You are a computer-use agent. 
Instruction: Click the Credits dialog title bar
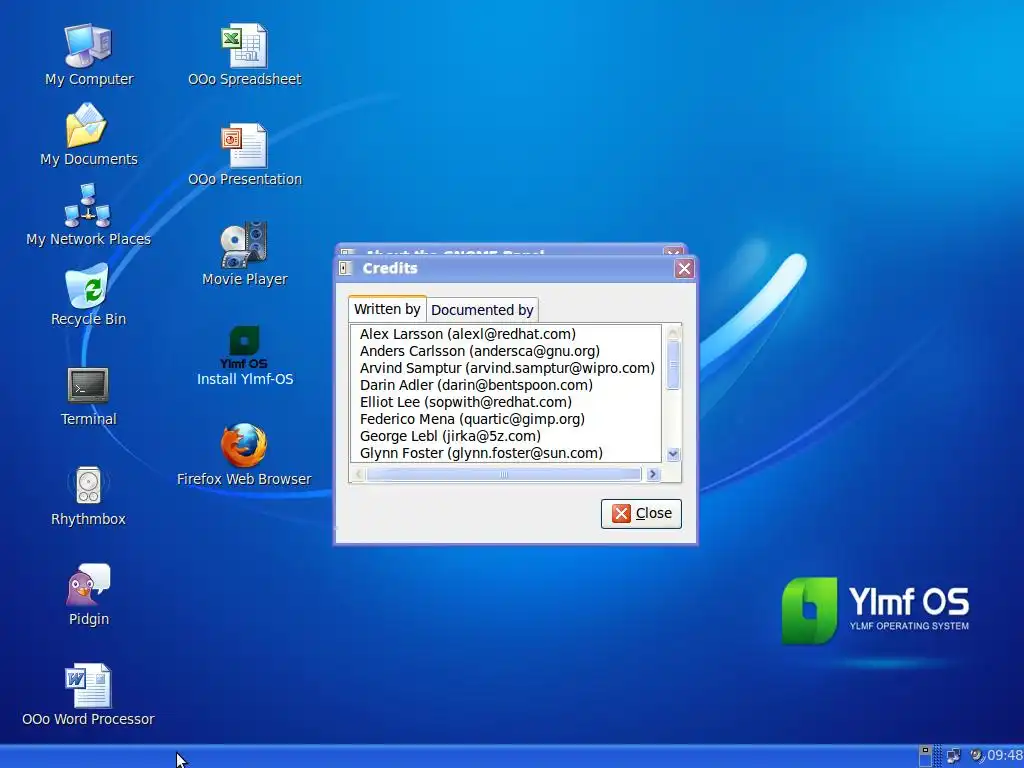coord(515,268)
